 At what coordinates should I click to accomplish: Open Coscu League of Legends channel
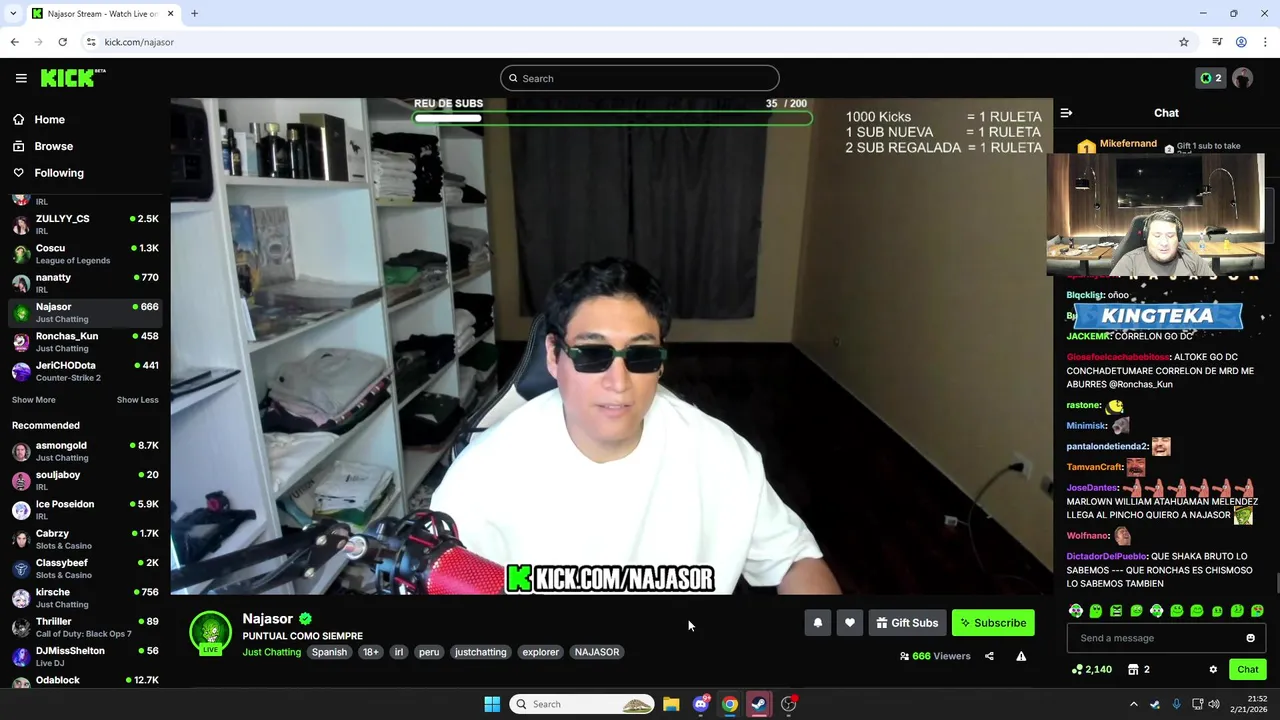[x=85, y=254]
